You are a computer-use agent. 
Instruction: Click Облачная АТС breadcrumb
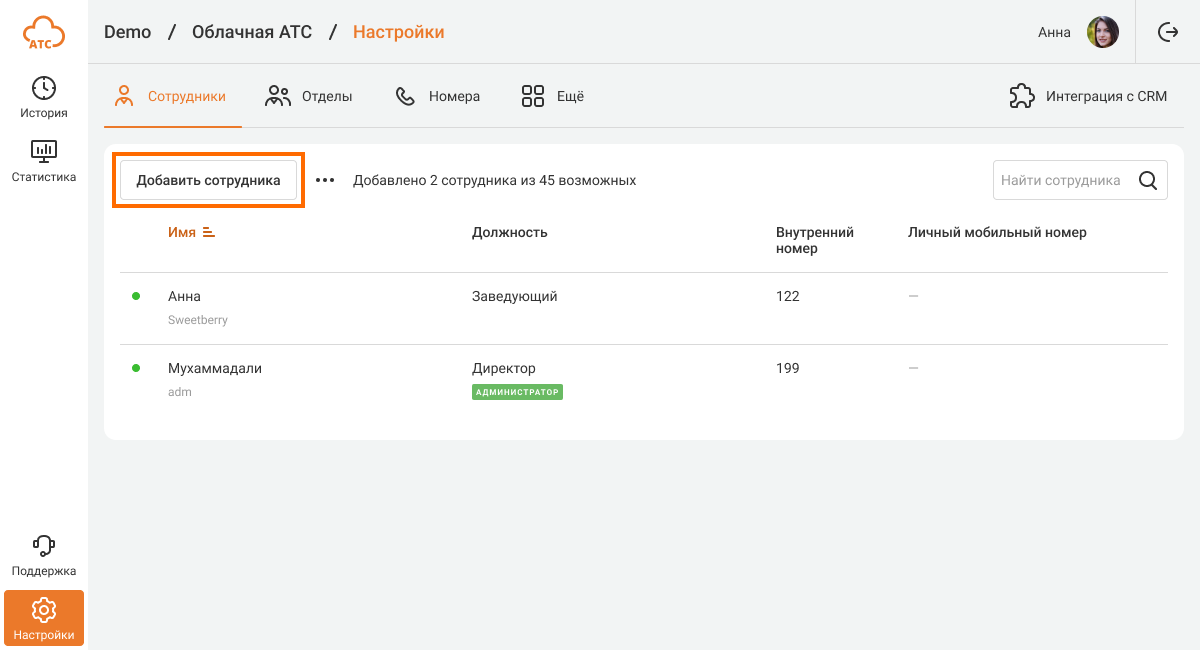tap(251, 32)
